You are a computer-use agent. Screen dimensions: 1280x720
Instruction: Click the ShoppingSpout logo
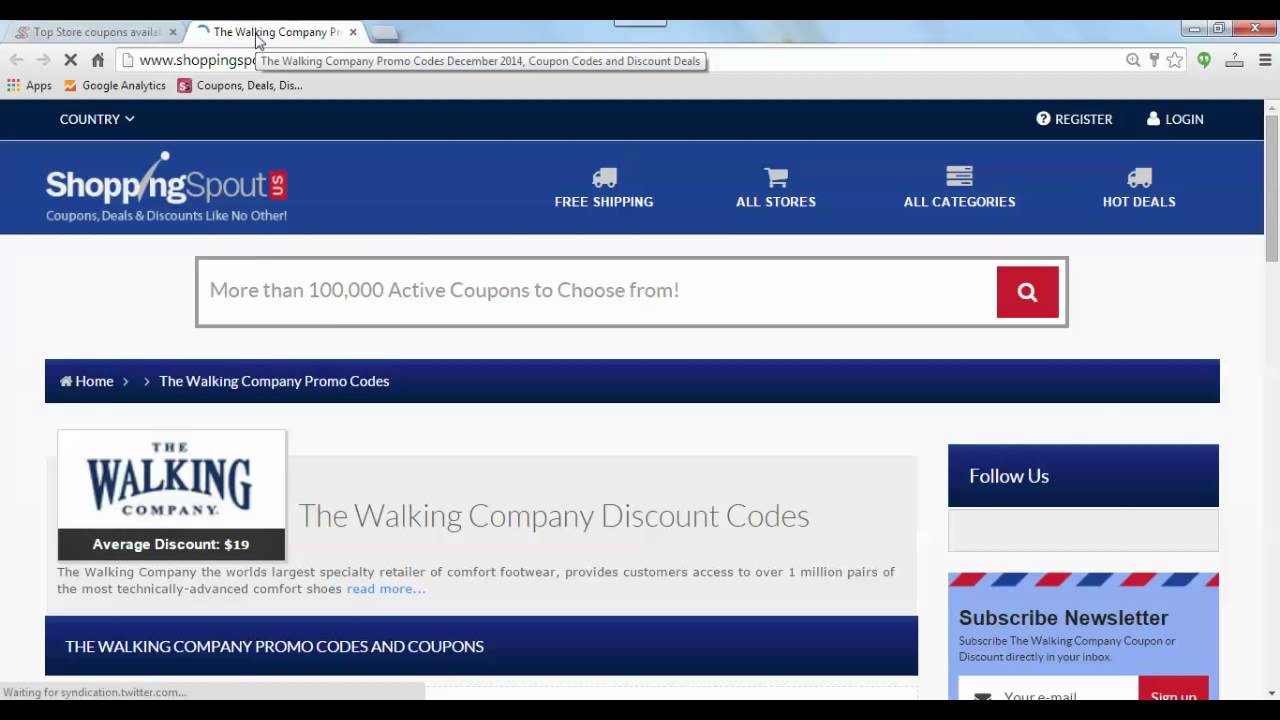click(166, 187)
